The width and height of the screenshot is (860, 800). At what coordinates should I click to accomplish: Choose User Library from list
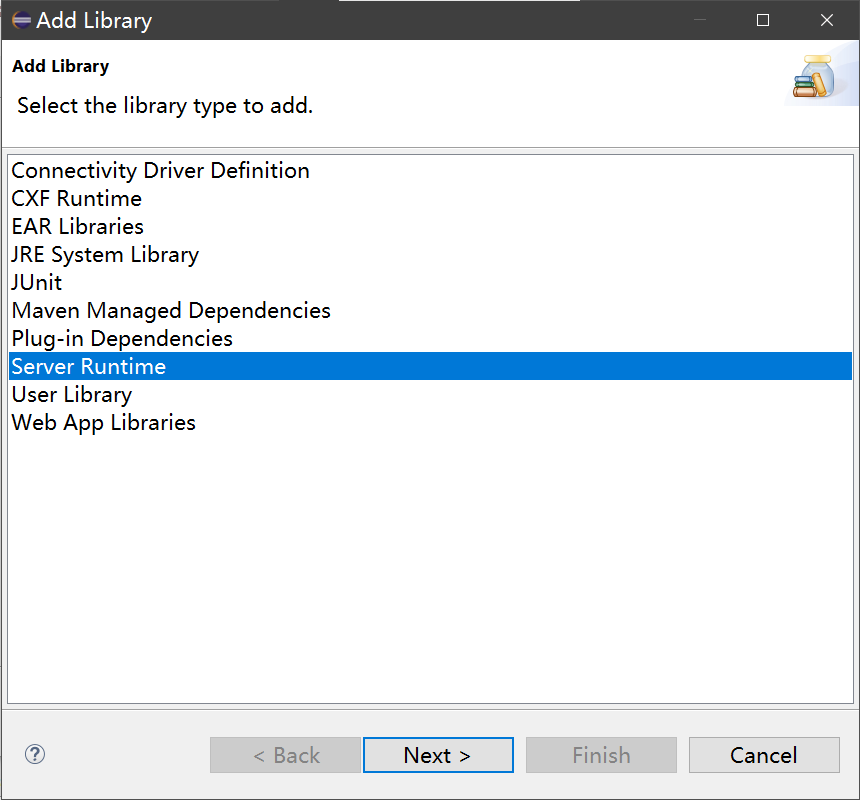point(72,395)
